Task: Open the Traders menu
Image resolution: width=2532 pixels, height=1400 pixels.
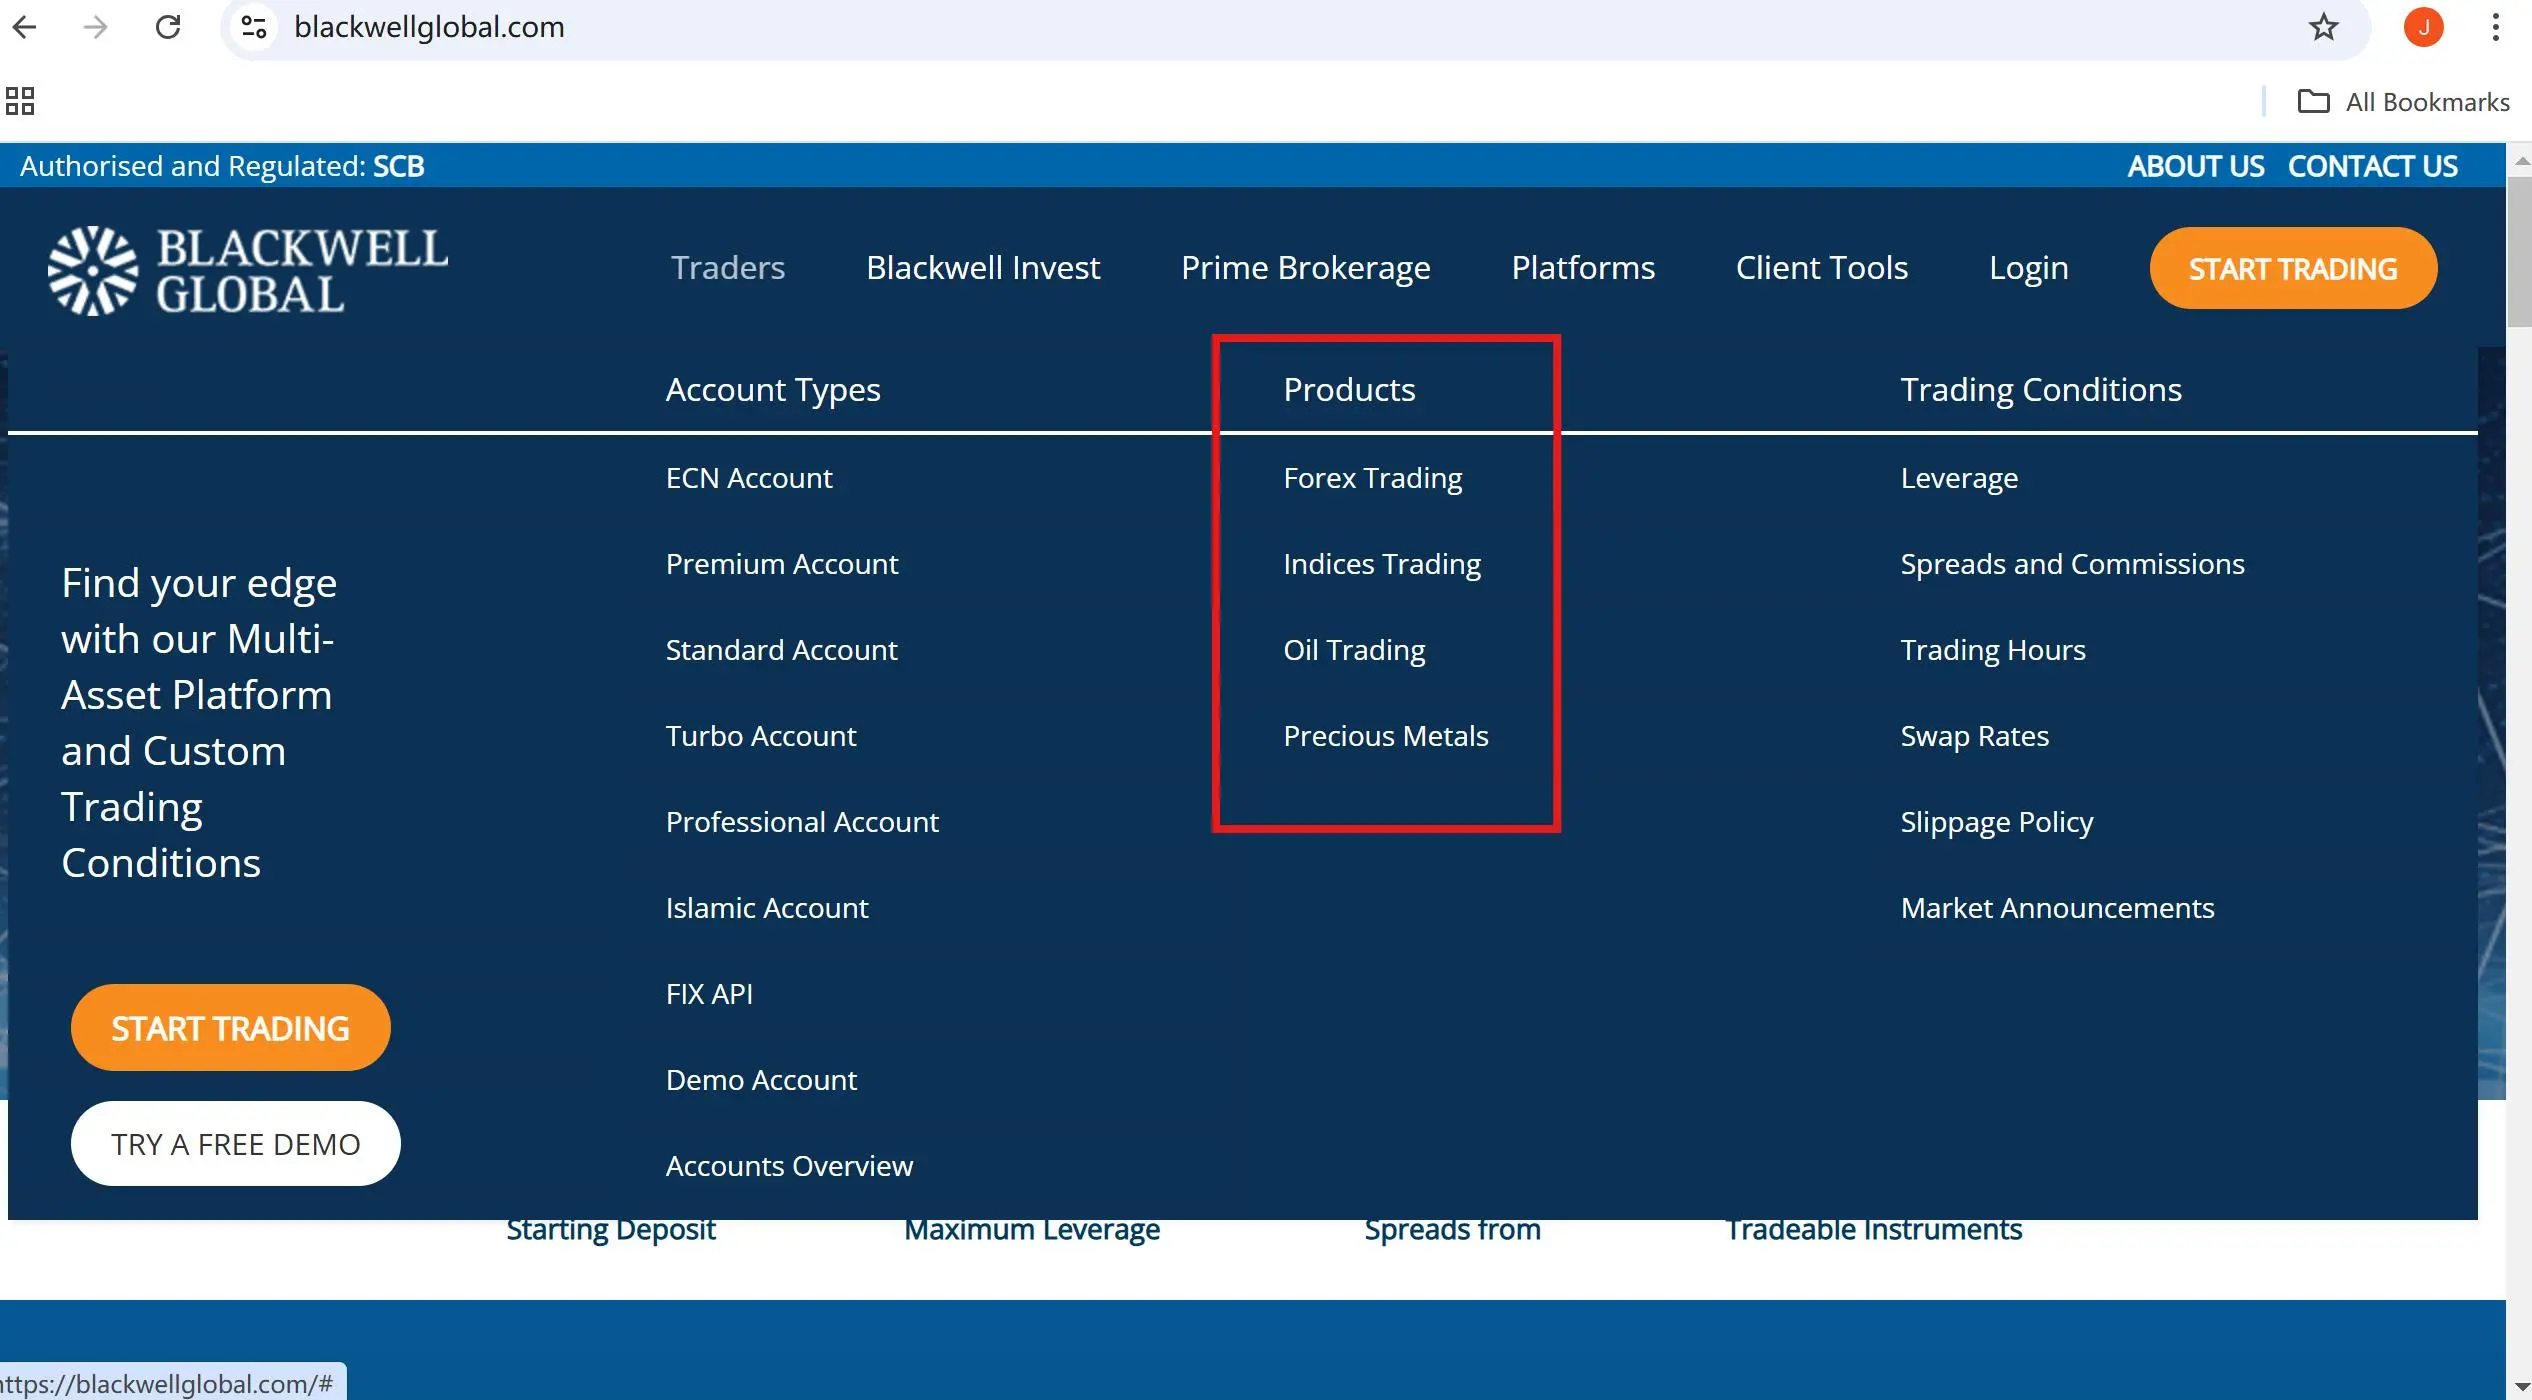Action: 728,268
